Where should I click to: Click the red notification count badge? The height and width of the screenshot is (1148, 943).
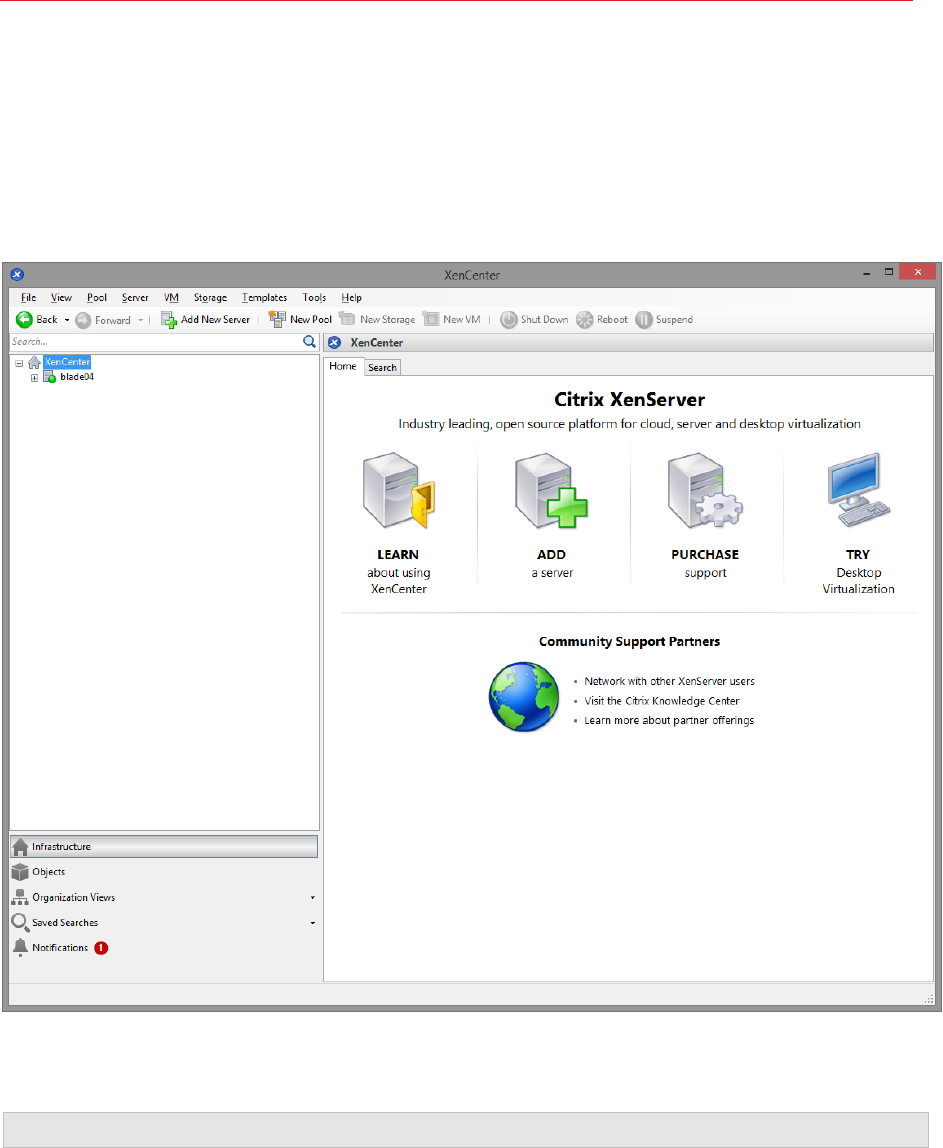[x=101, y=948]
